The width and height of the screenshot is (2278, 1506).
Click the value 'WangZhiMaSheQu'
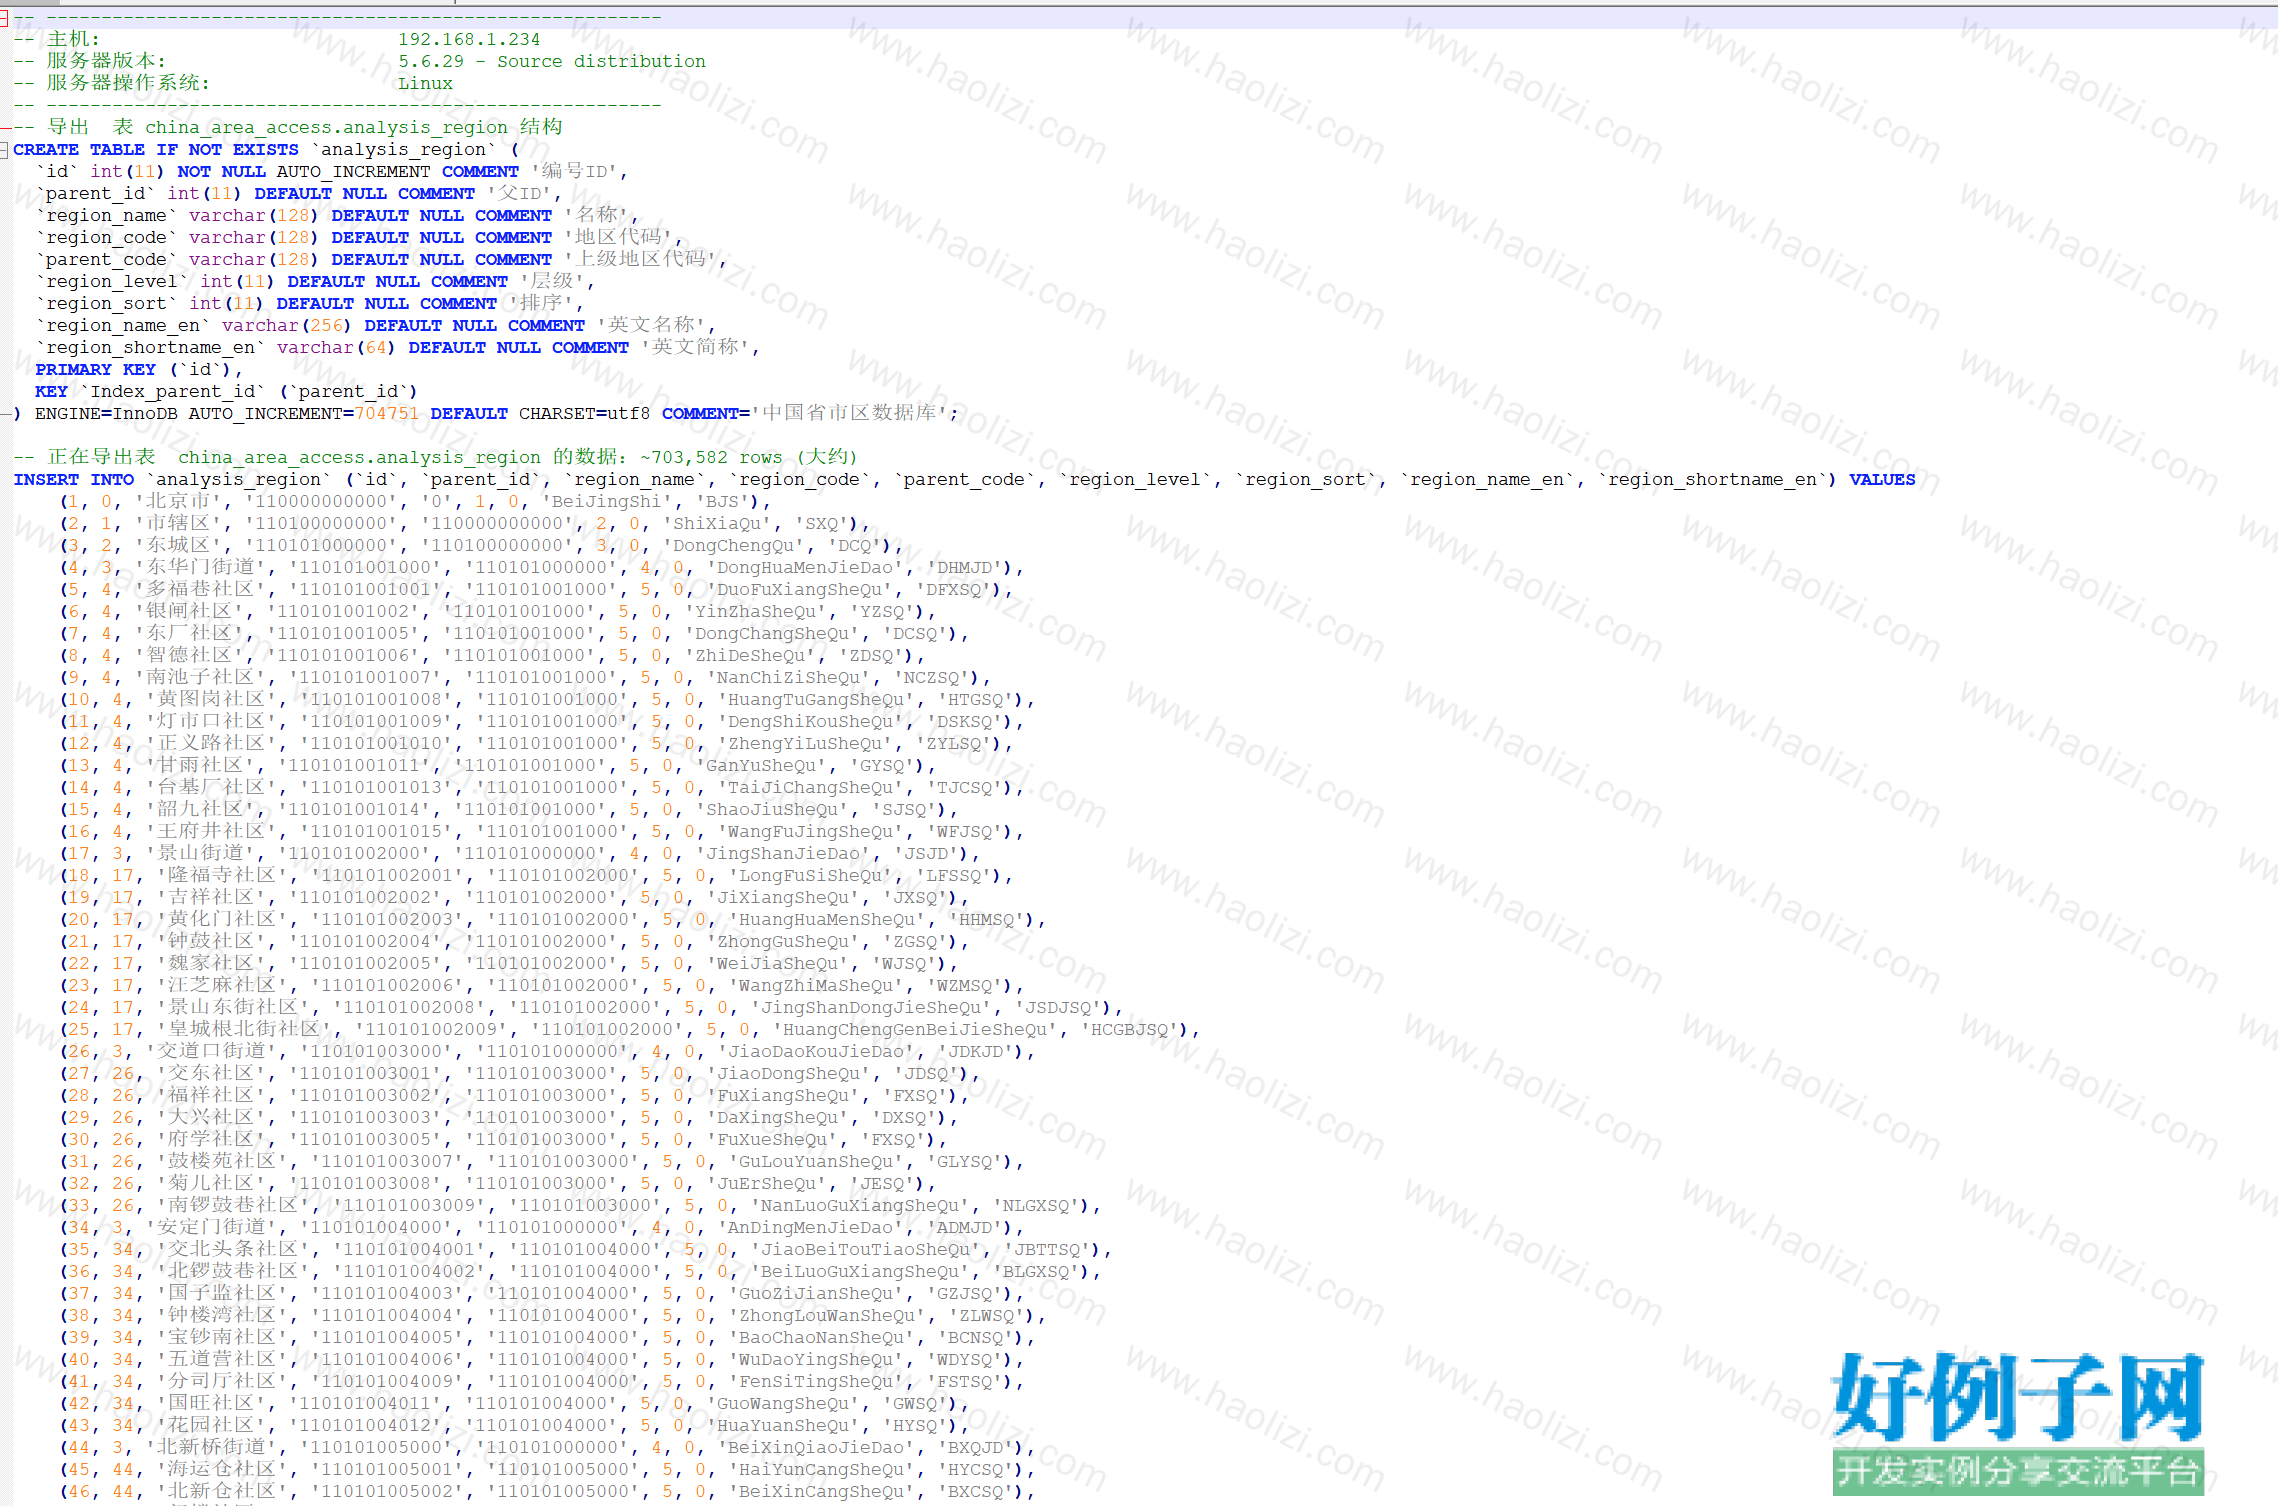click(x=816, y=986)
